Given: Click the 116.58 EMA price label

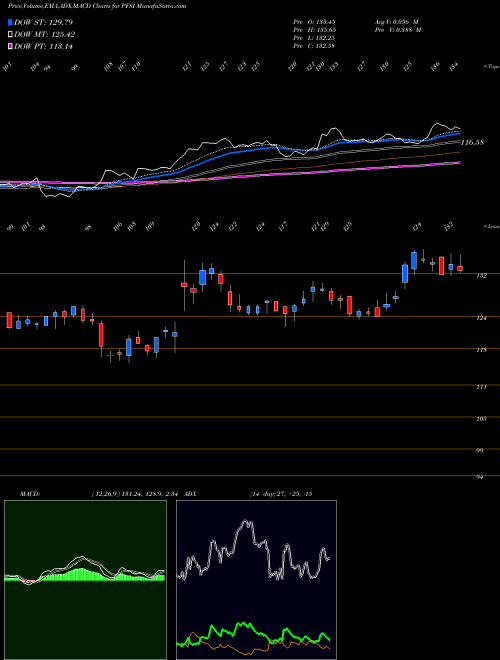Looking at the screenshot, I should (472, 143).
